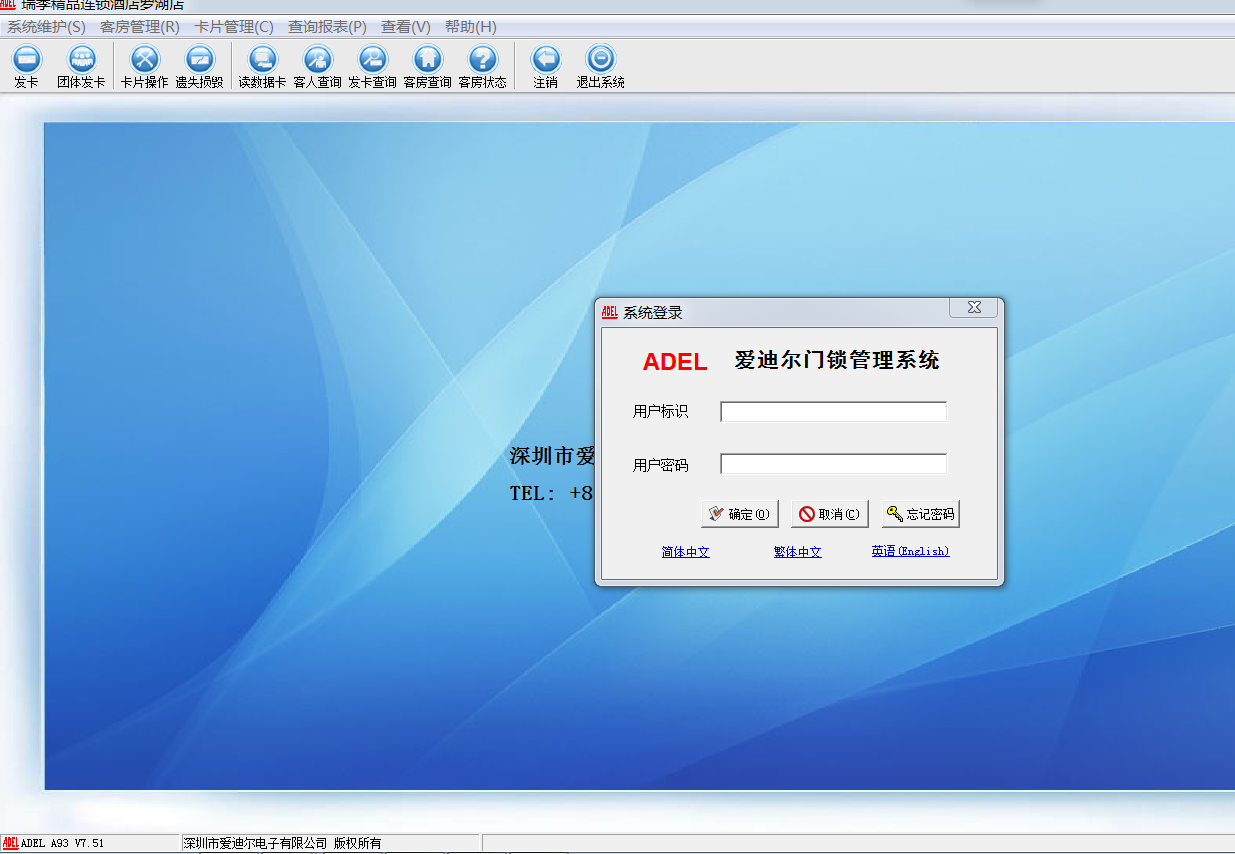Click the ADEL logo in the status bar
This screenshot has width=1235, height=854.
(10, 843)
